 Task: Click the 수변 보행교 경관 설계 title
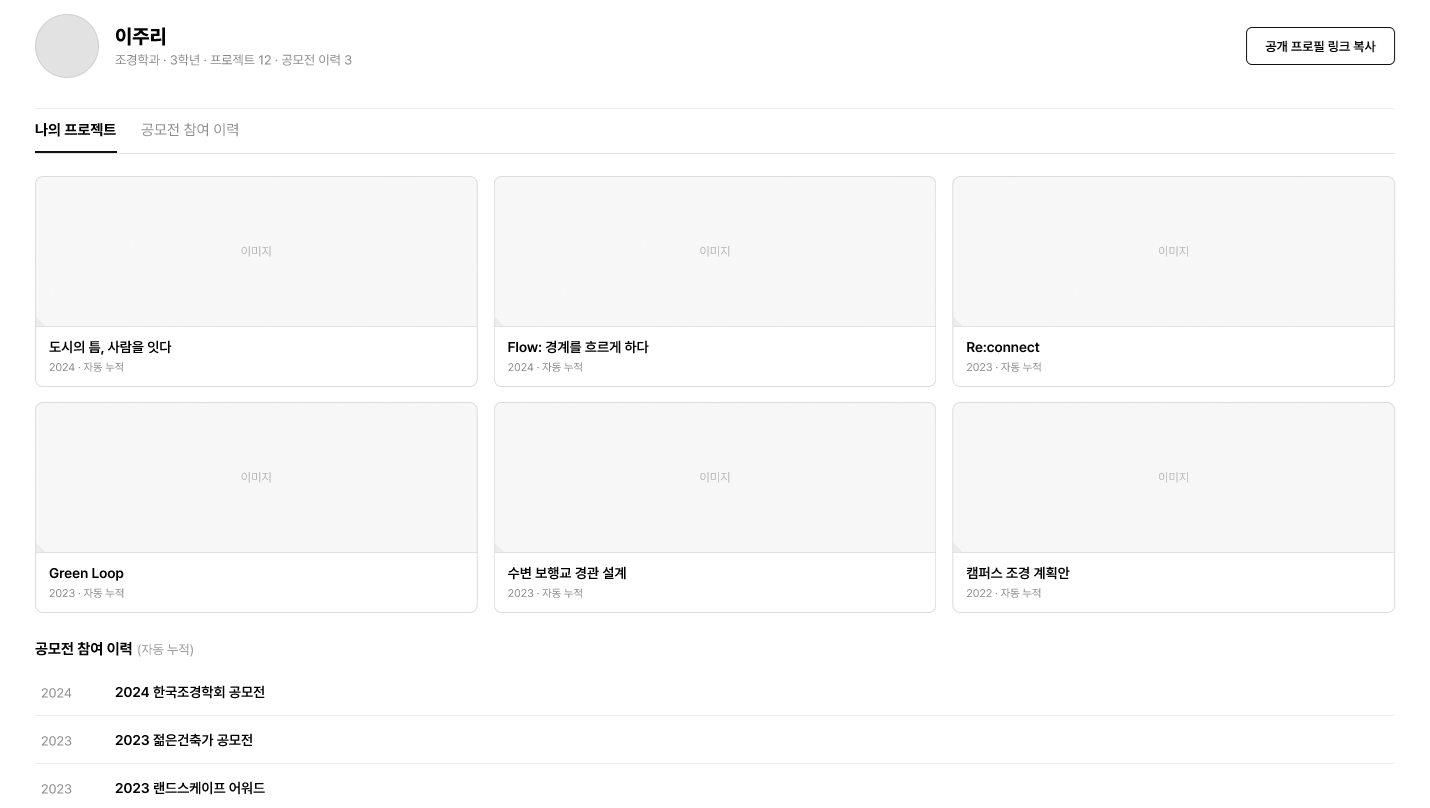point(567,573)
